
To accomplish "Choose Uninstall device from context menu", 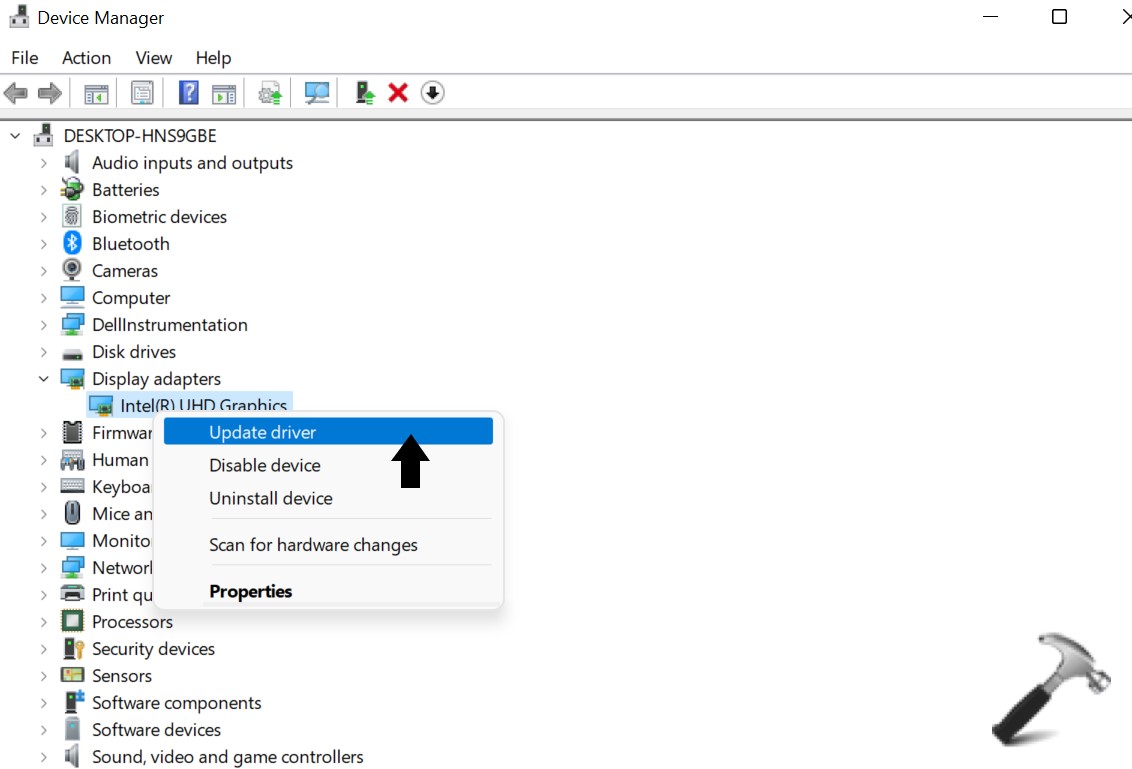I will point(328,498).
